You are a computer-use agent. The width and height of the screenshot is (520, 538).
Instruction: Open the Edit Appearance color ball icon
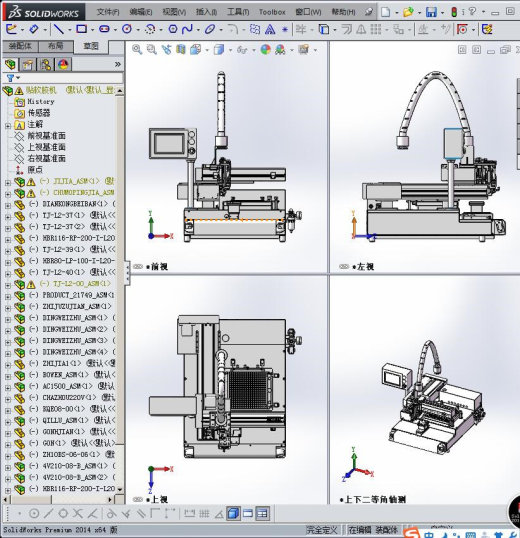click(265, 49)
